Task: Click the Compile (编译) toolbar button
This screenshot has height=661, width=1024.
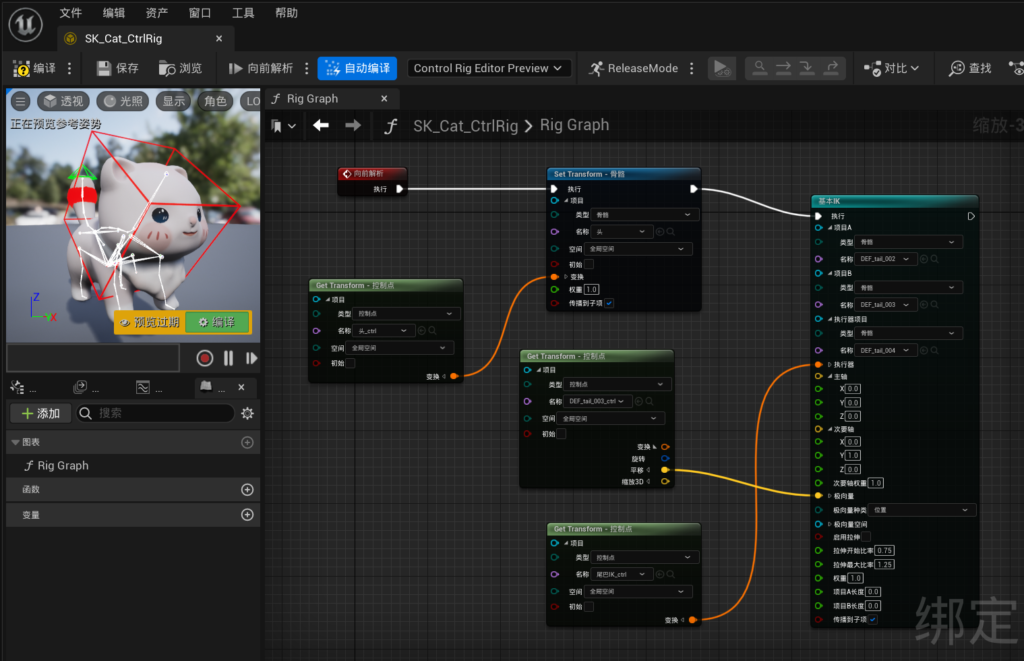Action: [x=34, y=68]
